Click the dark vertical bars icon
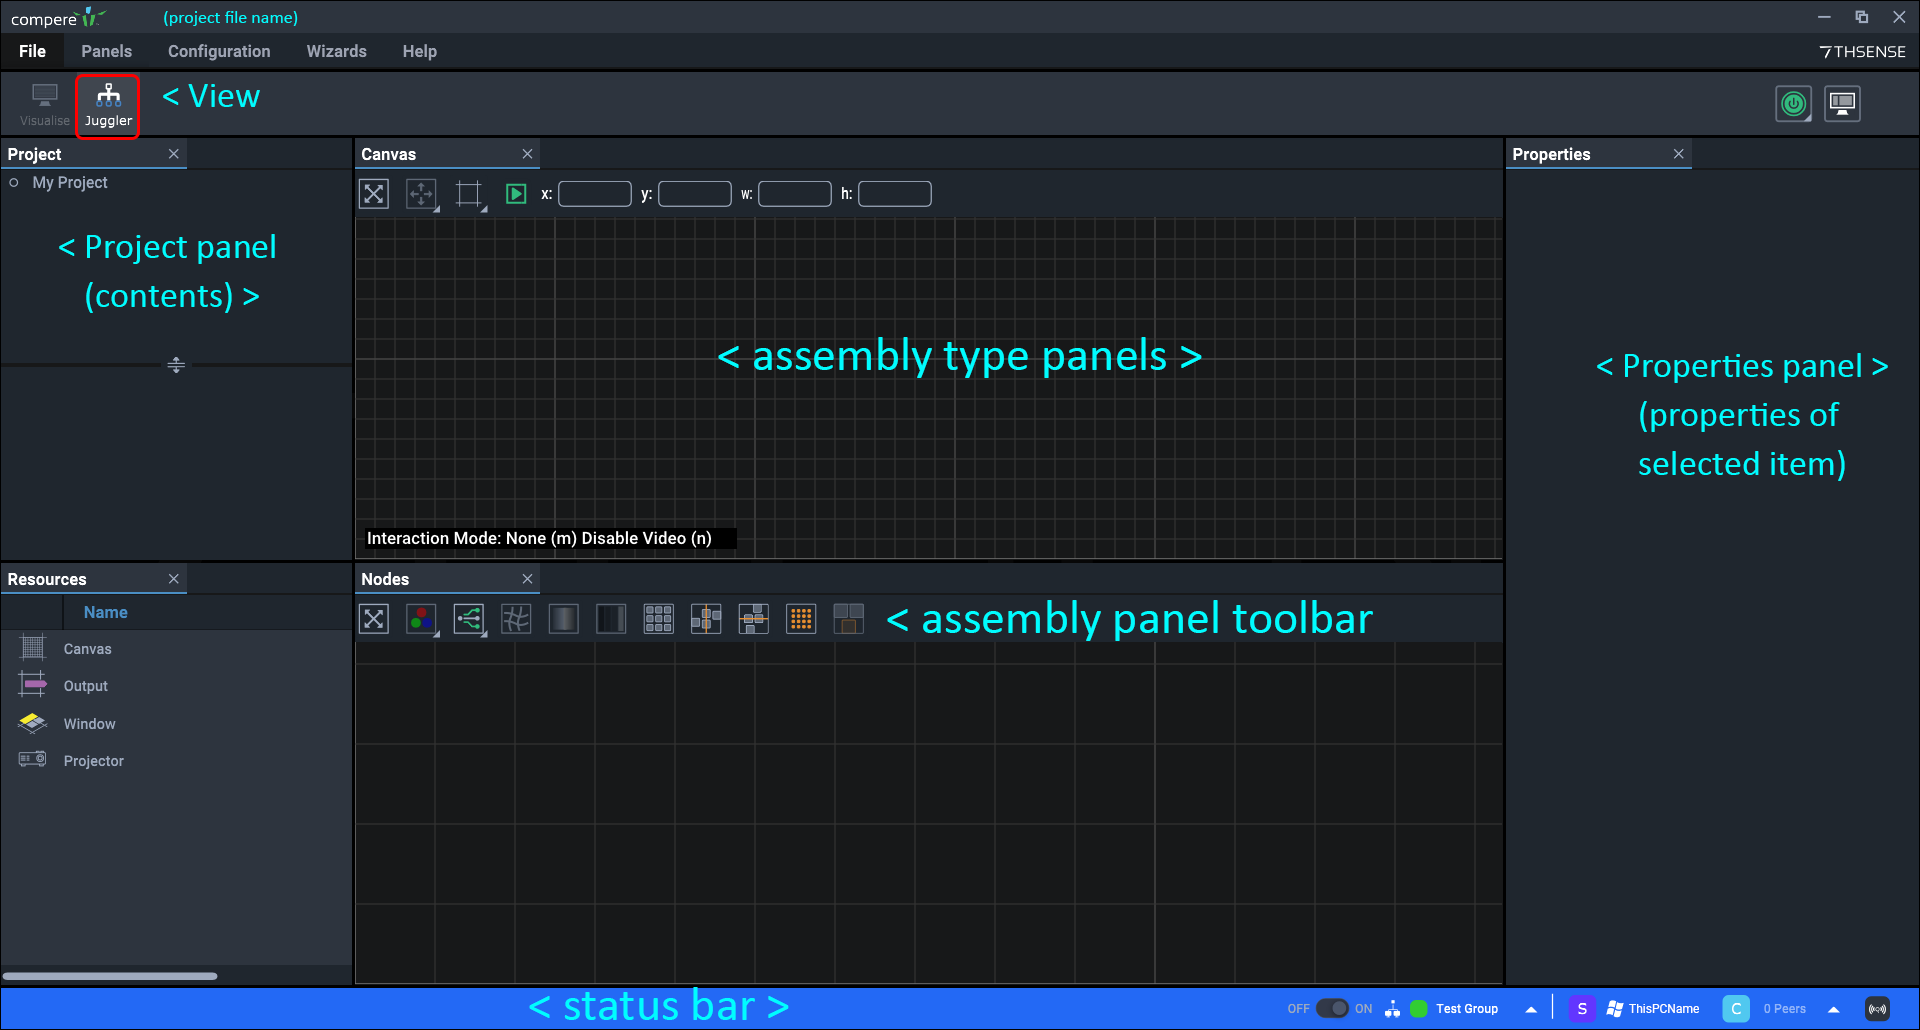This screenshot has height=1030, width=1920. (611, 619)
